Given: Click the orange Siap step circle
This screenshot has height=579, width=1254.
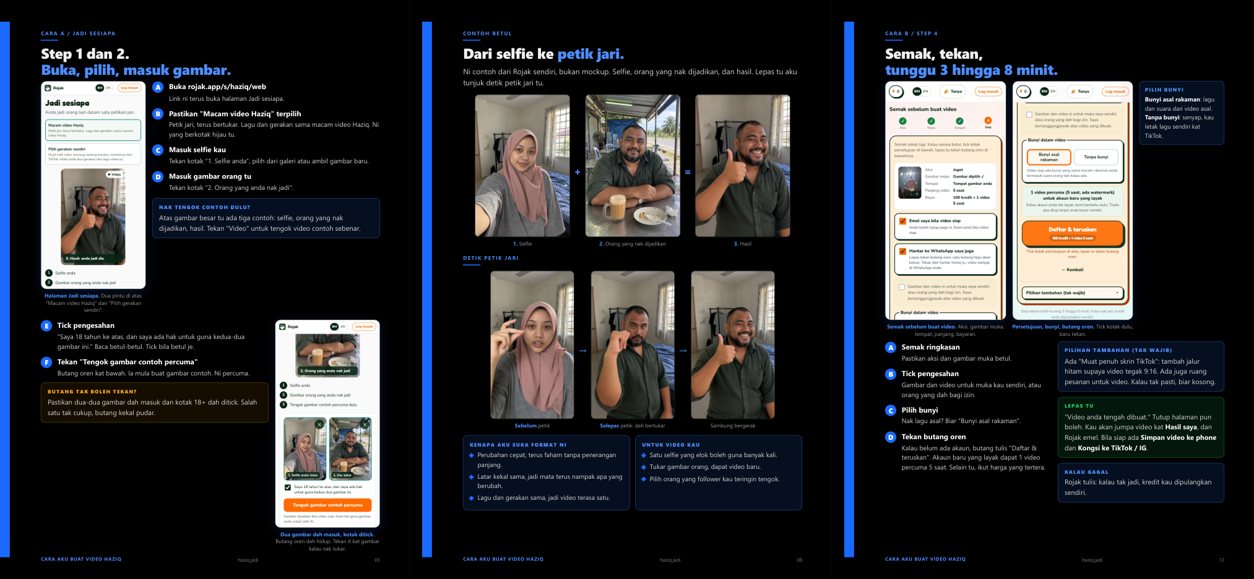Looking at the screenshot, I should click(988, 120).
